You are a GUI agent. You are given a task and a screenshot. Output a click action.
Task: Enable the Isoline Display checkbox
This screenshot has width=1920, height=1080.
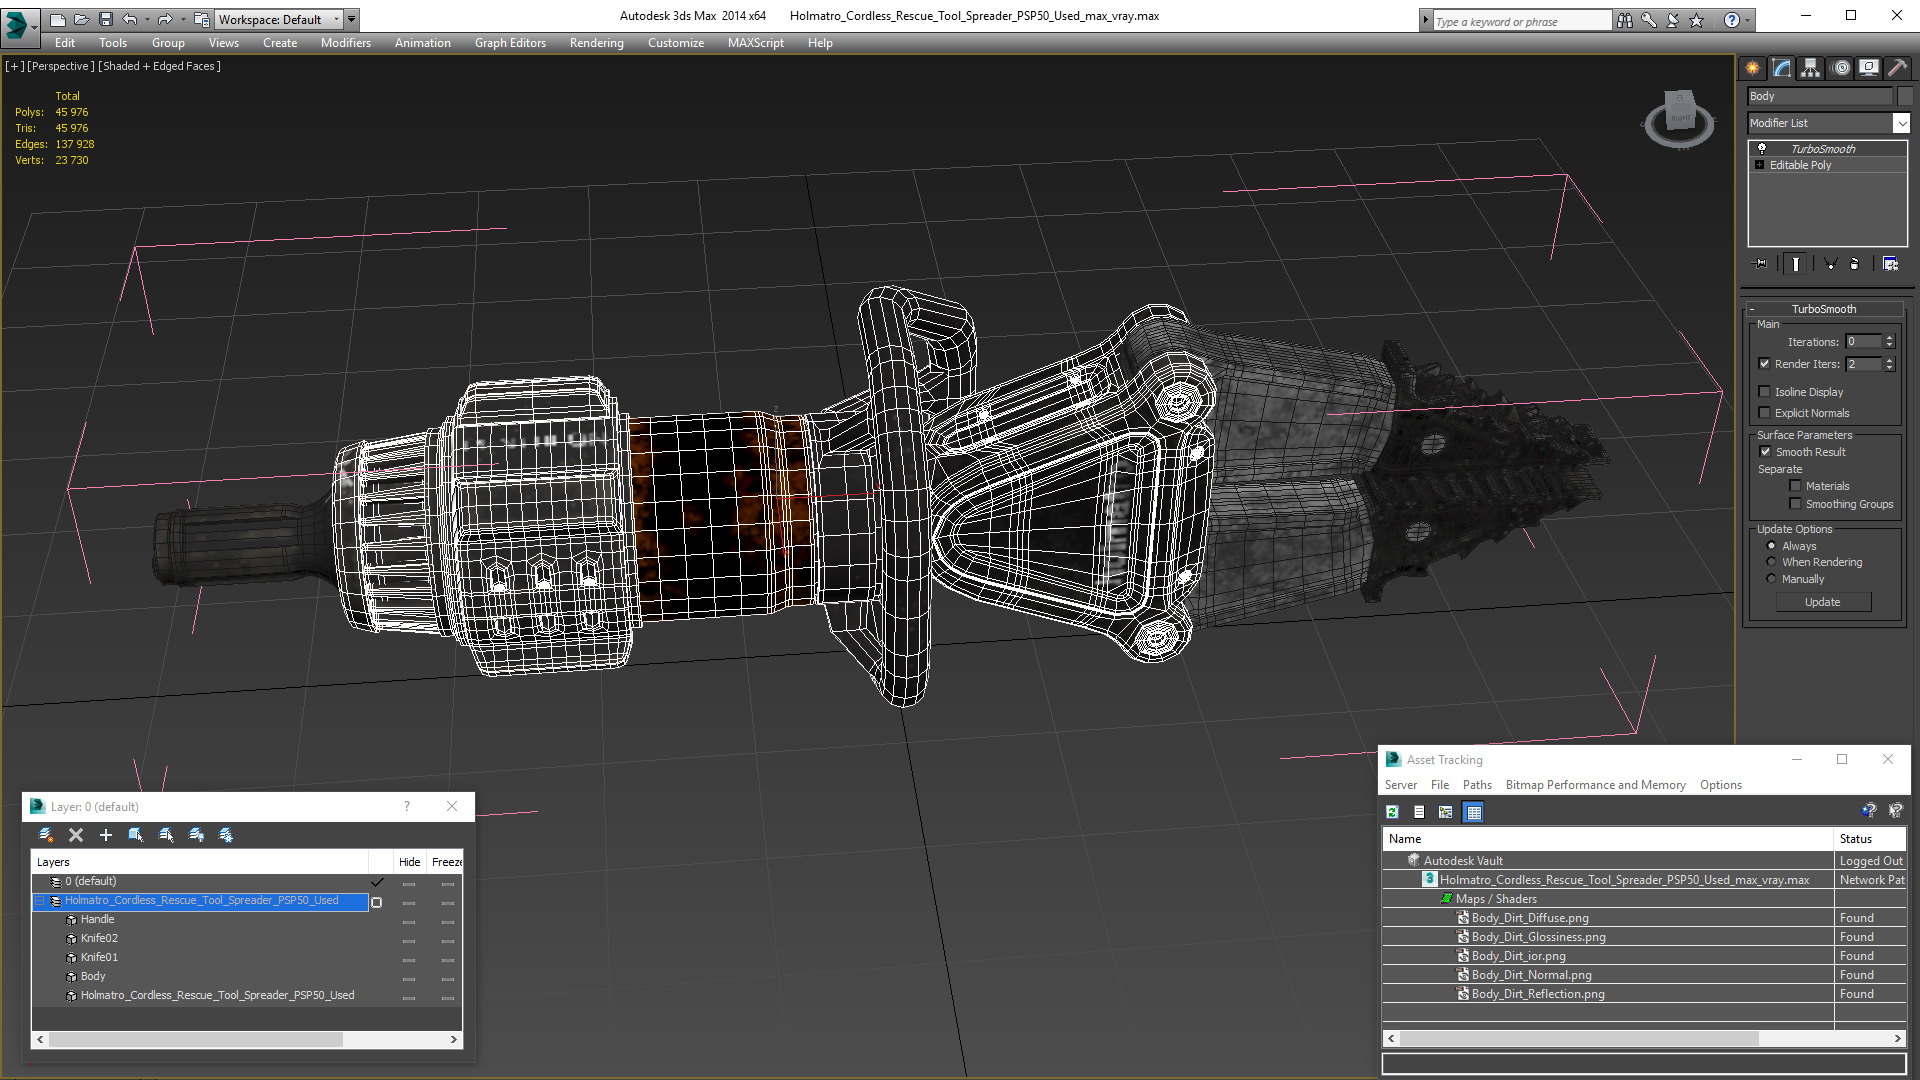point(1764,392)
